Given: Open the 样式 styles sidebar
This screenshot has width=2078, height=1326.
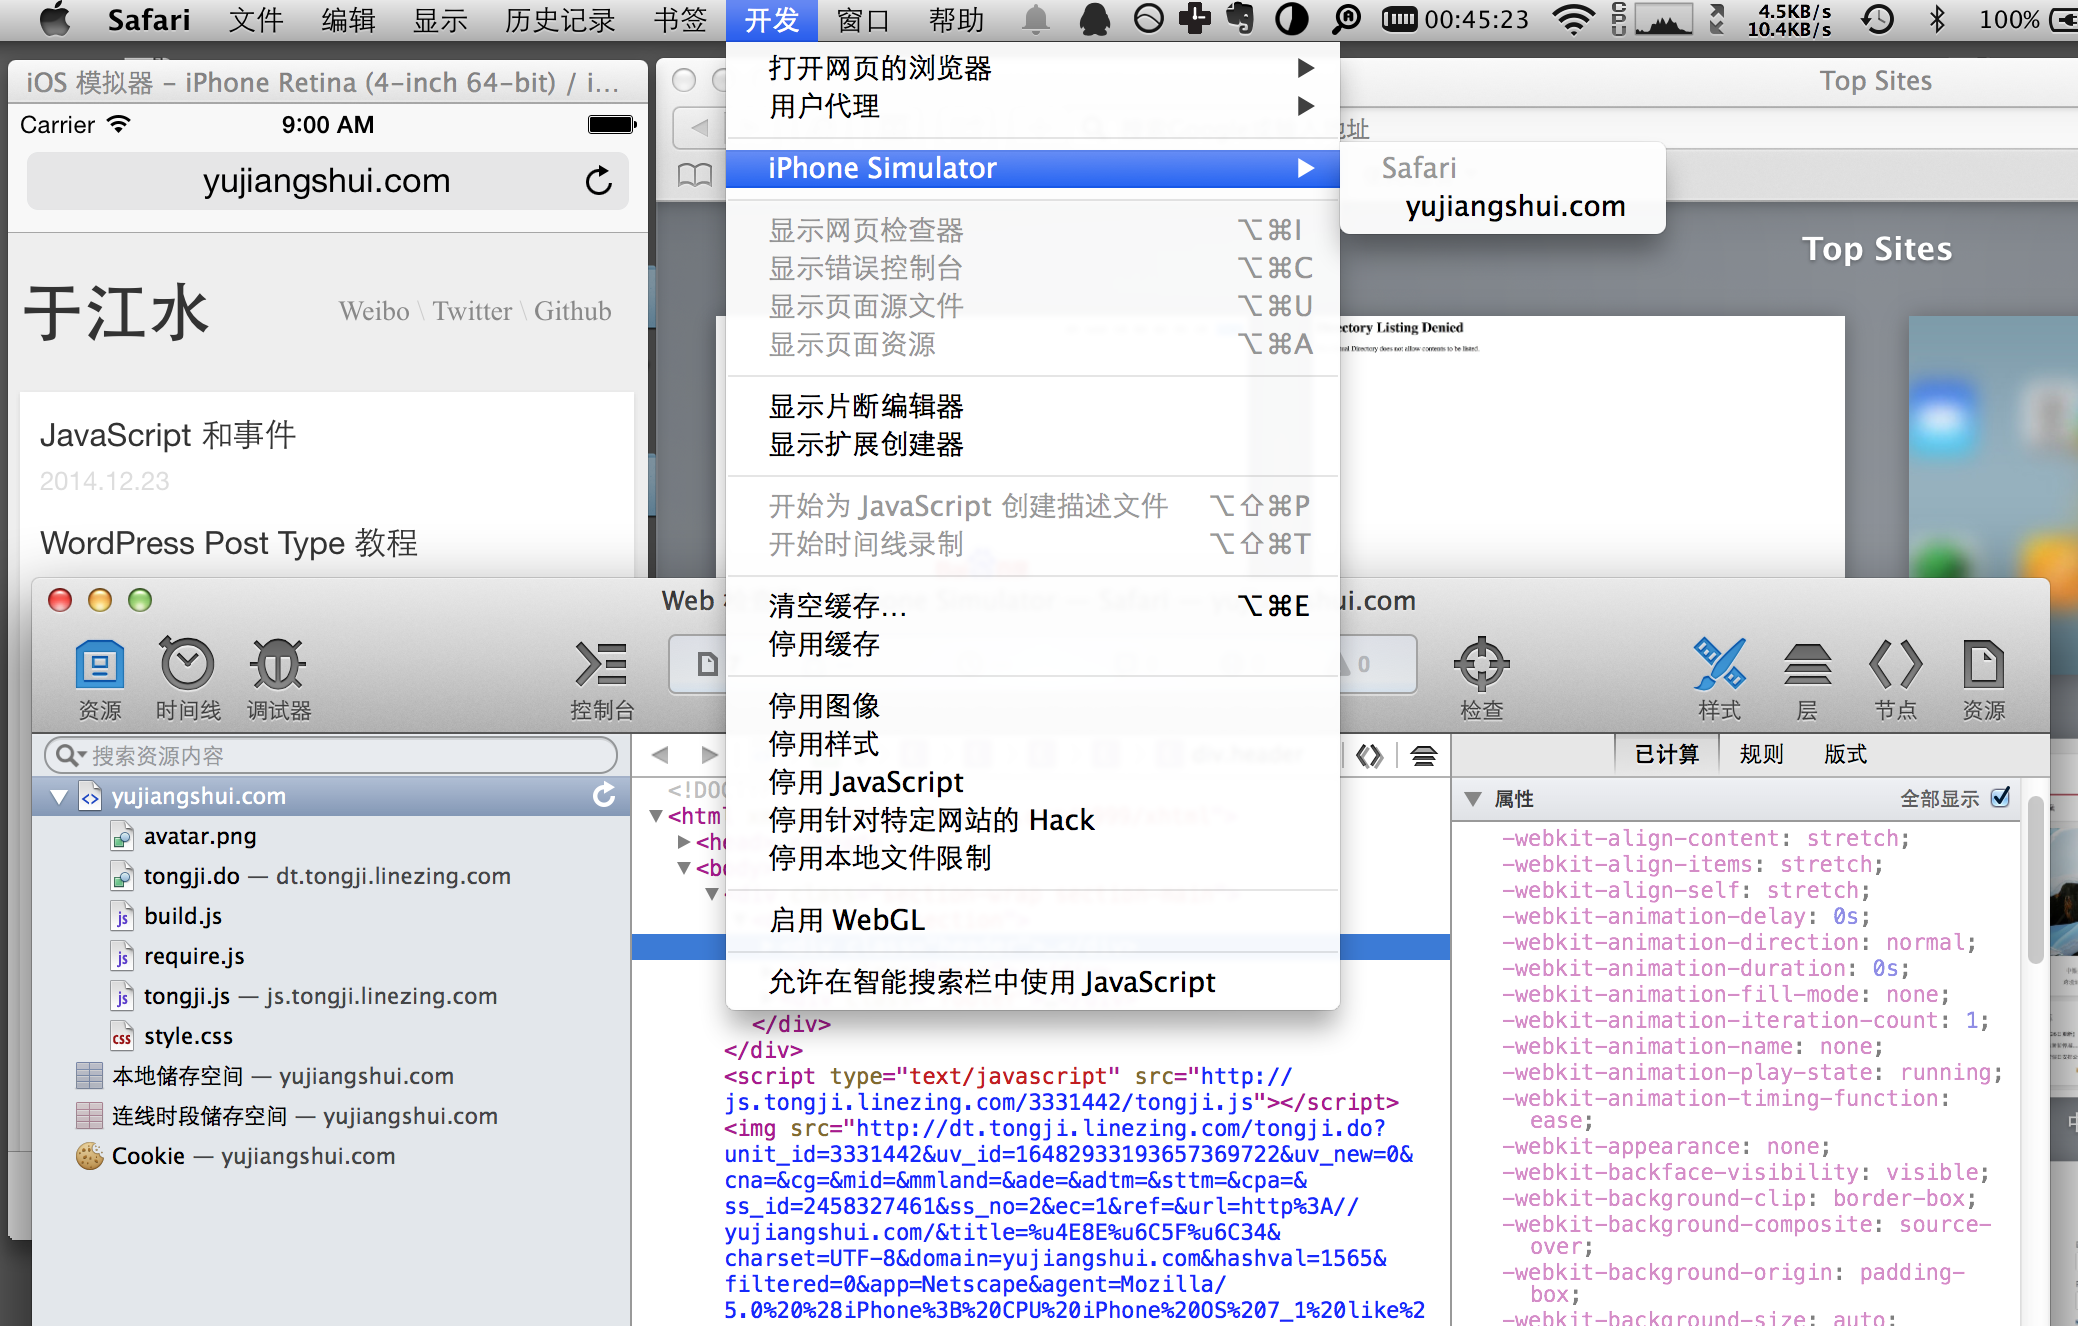Looking at the screenshot, I should point(1719,680).
